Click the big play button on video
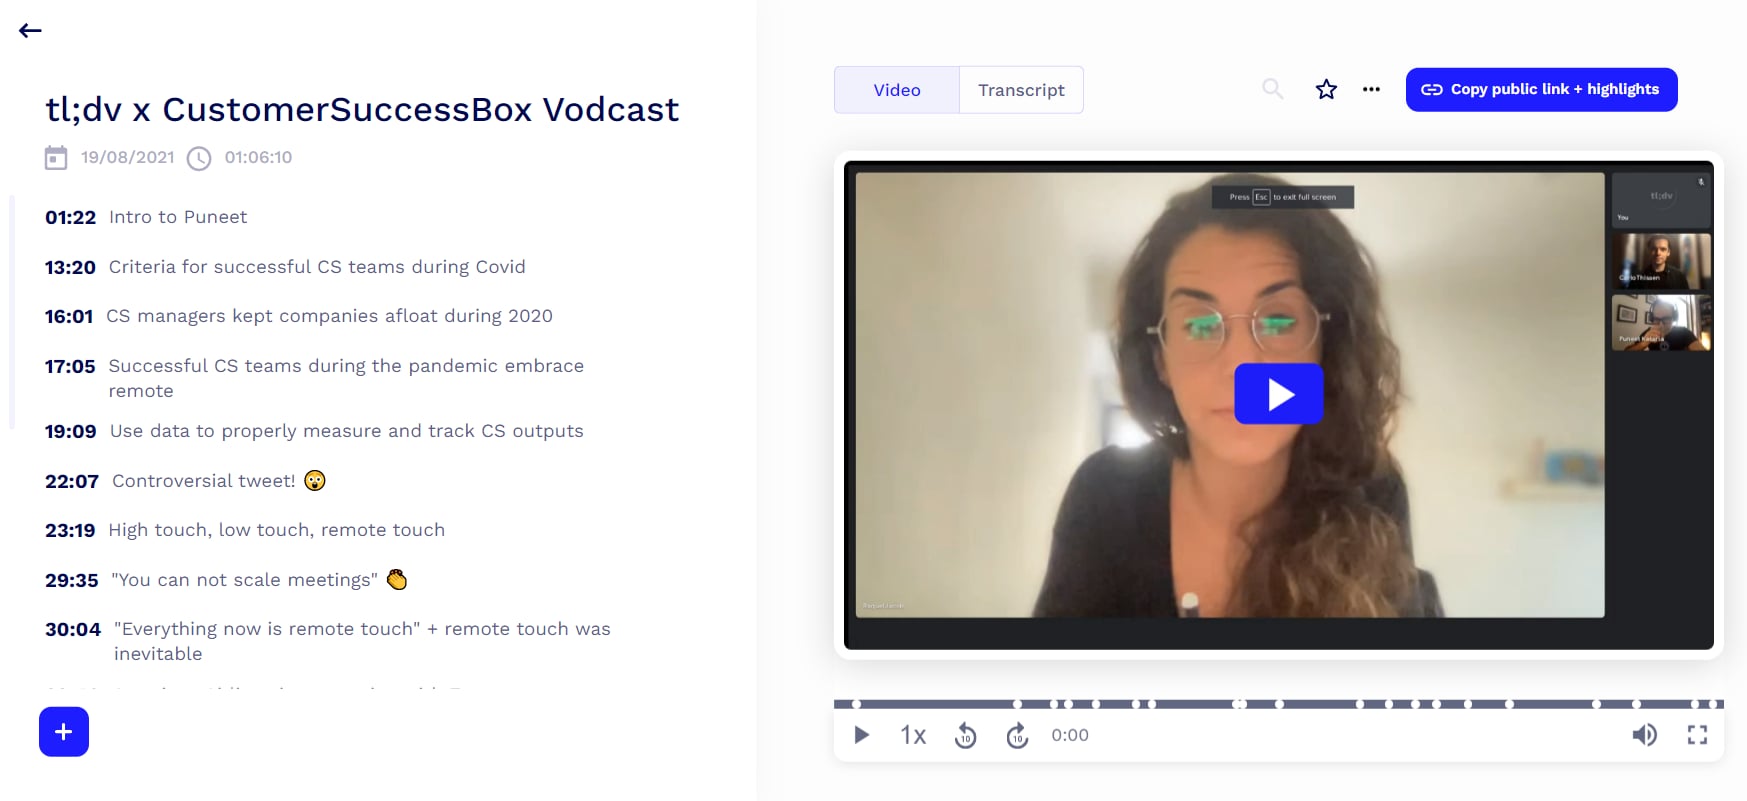Screen dimensions: 1747x801 pyautogui.click(x=1278, y=394)
